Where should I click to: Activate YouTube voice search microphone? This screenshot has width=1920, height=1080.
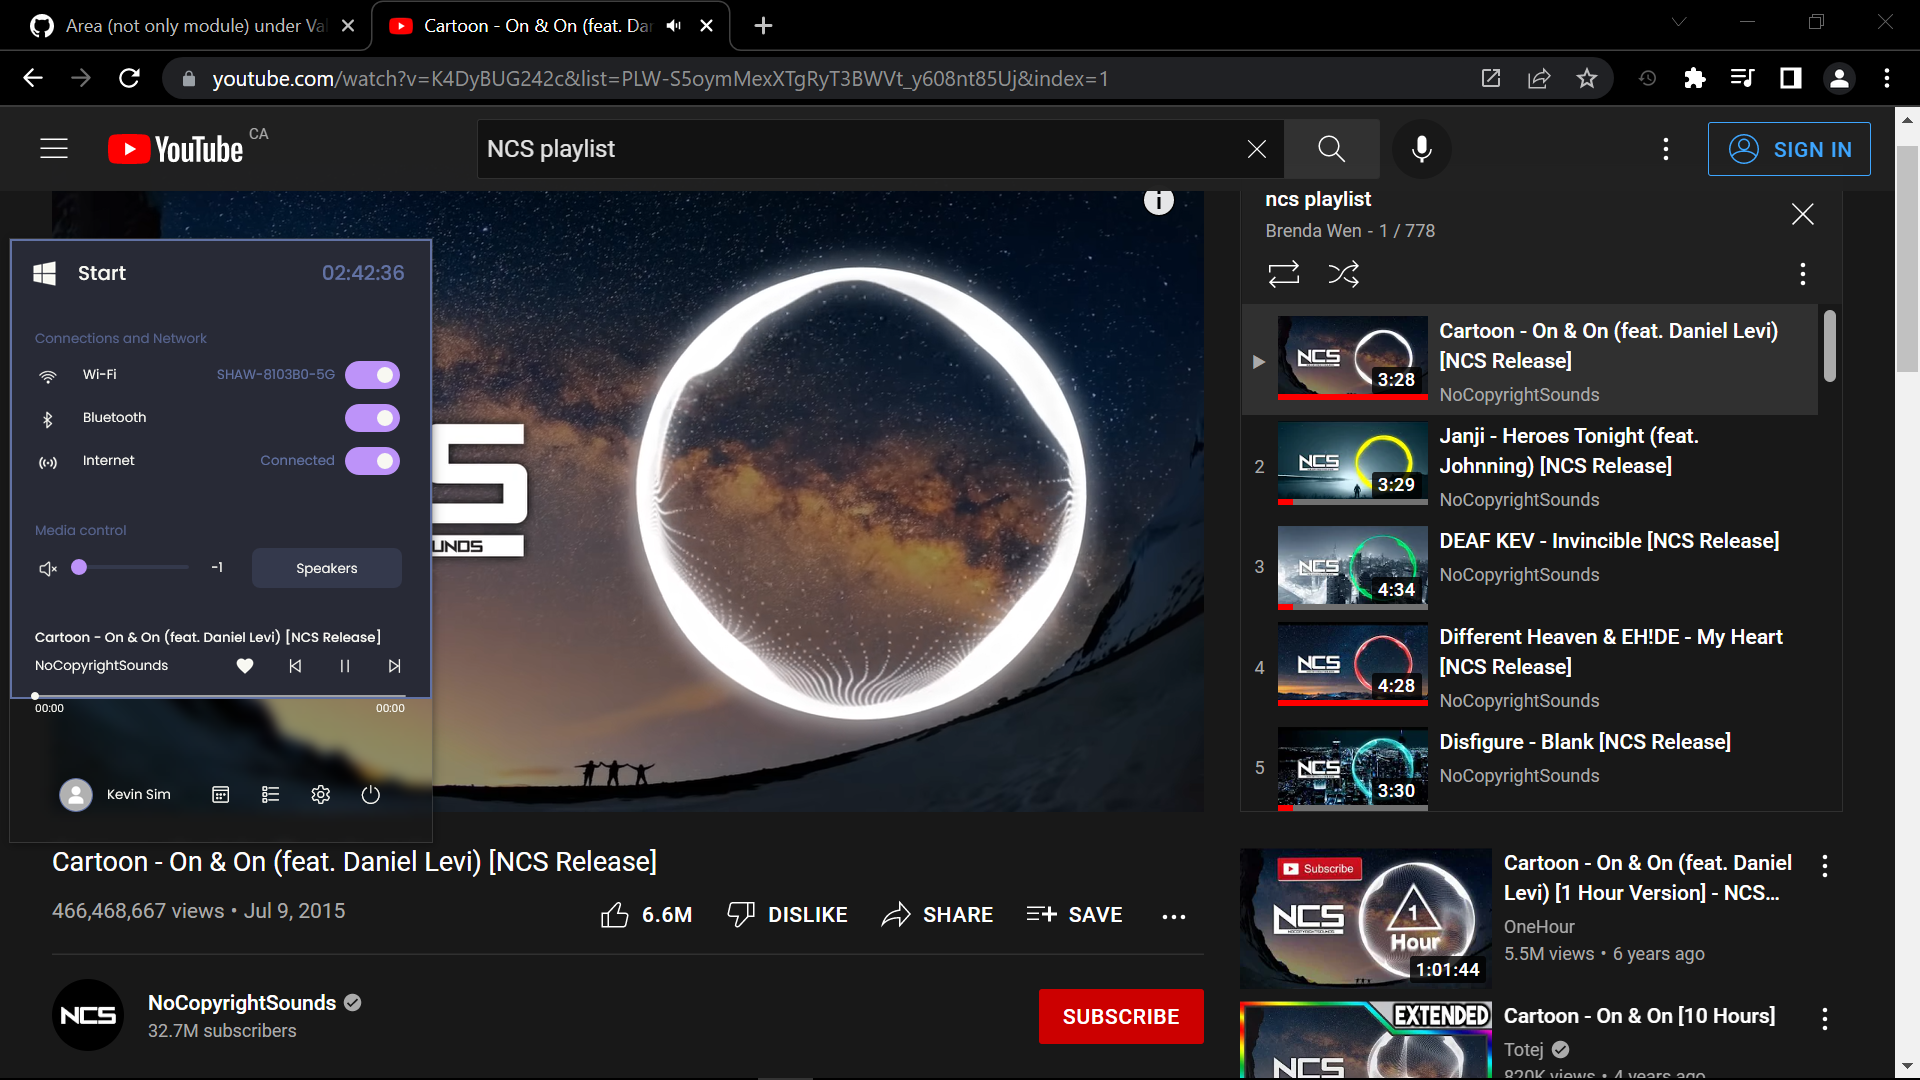pos(1421,148)
